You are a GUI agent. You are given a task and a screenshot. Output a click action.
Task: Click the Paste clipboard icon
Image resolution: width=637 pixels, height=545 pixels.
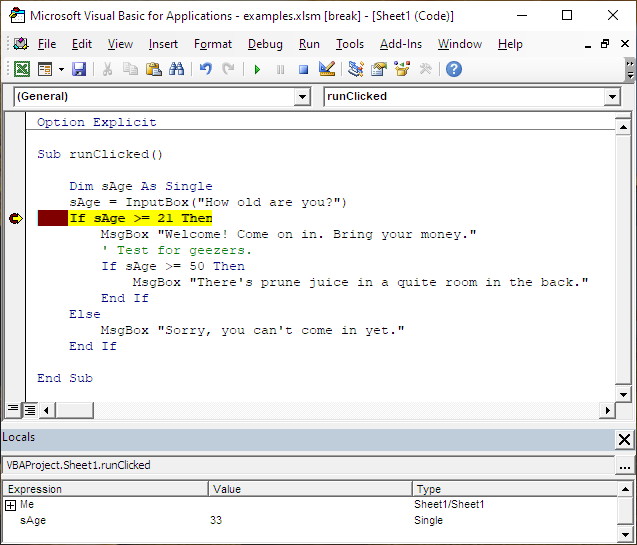tap(154, 69)
